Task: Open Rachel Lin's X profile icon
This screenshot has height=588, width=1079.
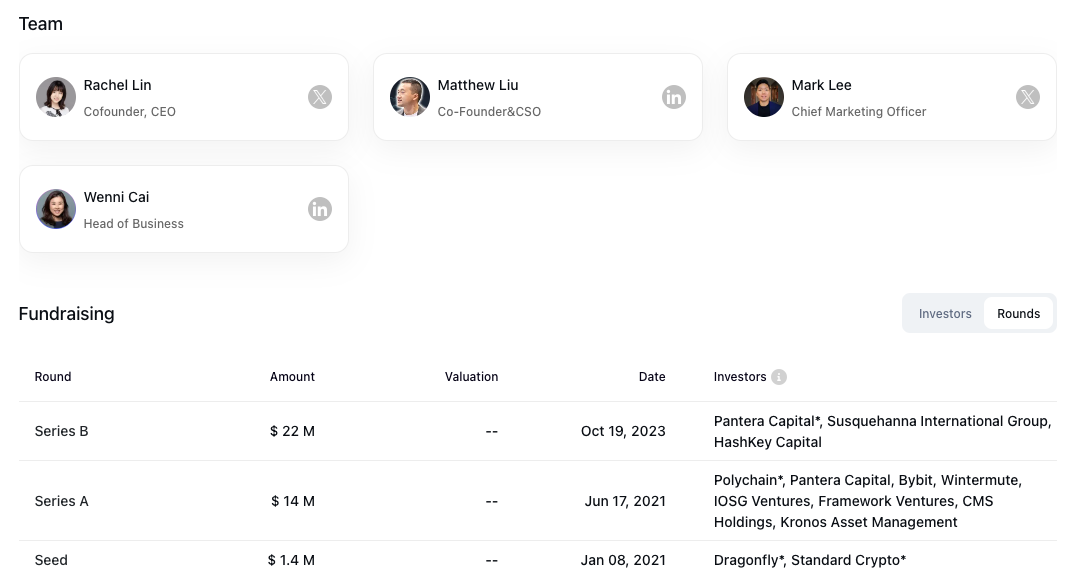Action: 320,97
